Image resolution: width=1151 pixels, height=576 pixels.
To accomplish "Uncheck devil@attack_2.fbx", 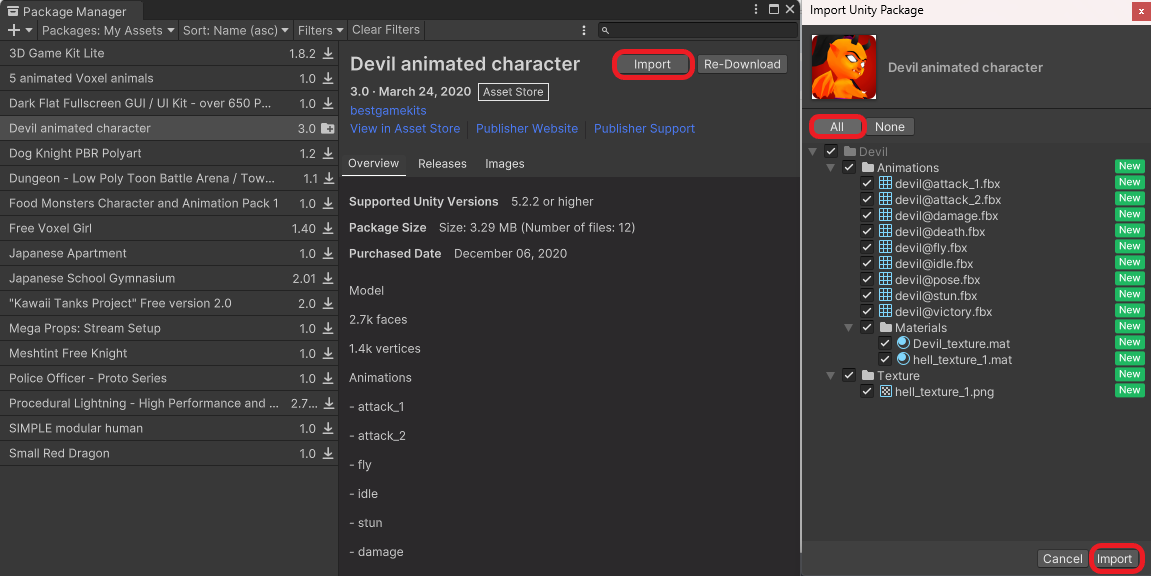I will 867,200.
